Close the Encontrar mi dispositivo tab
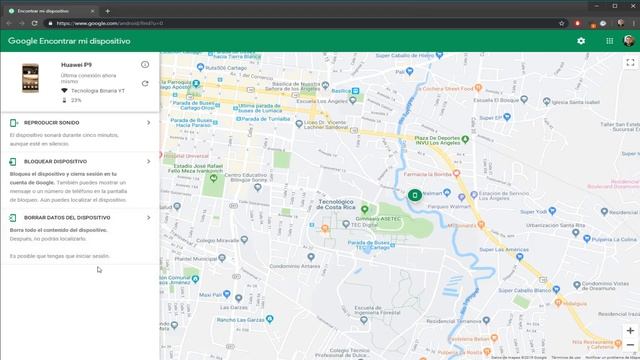 click(x=92, y=11)
